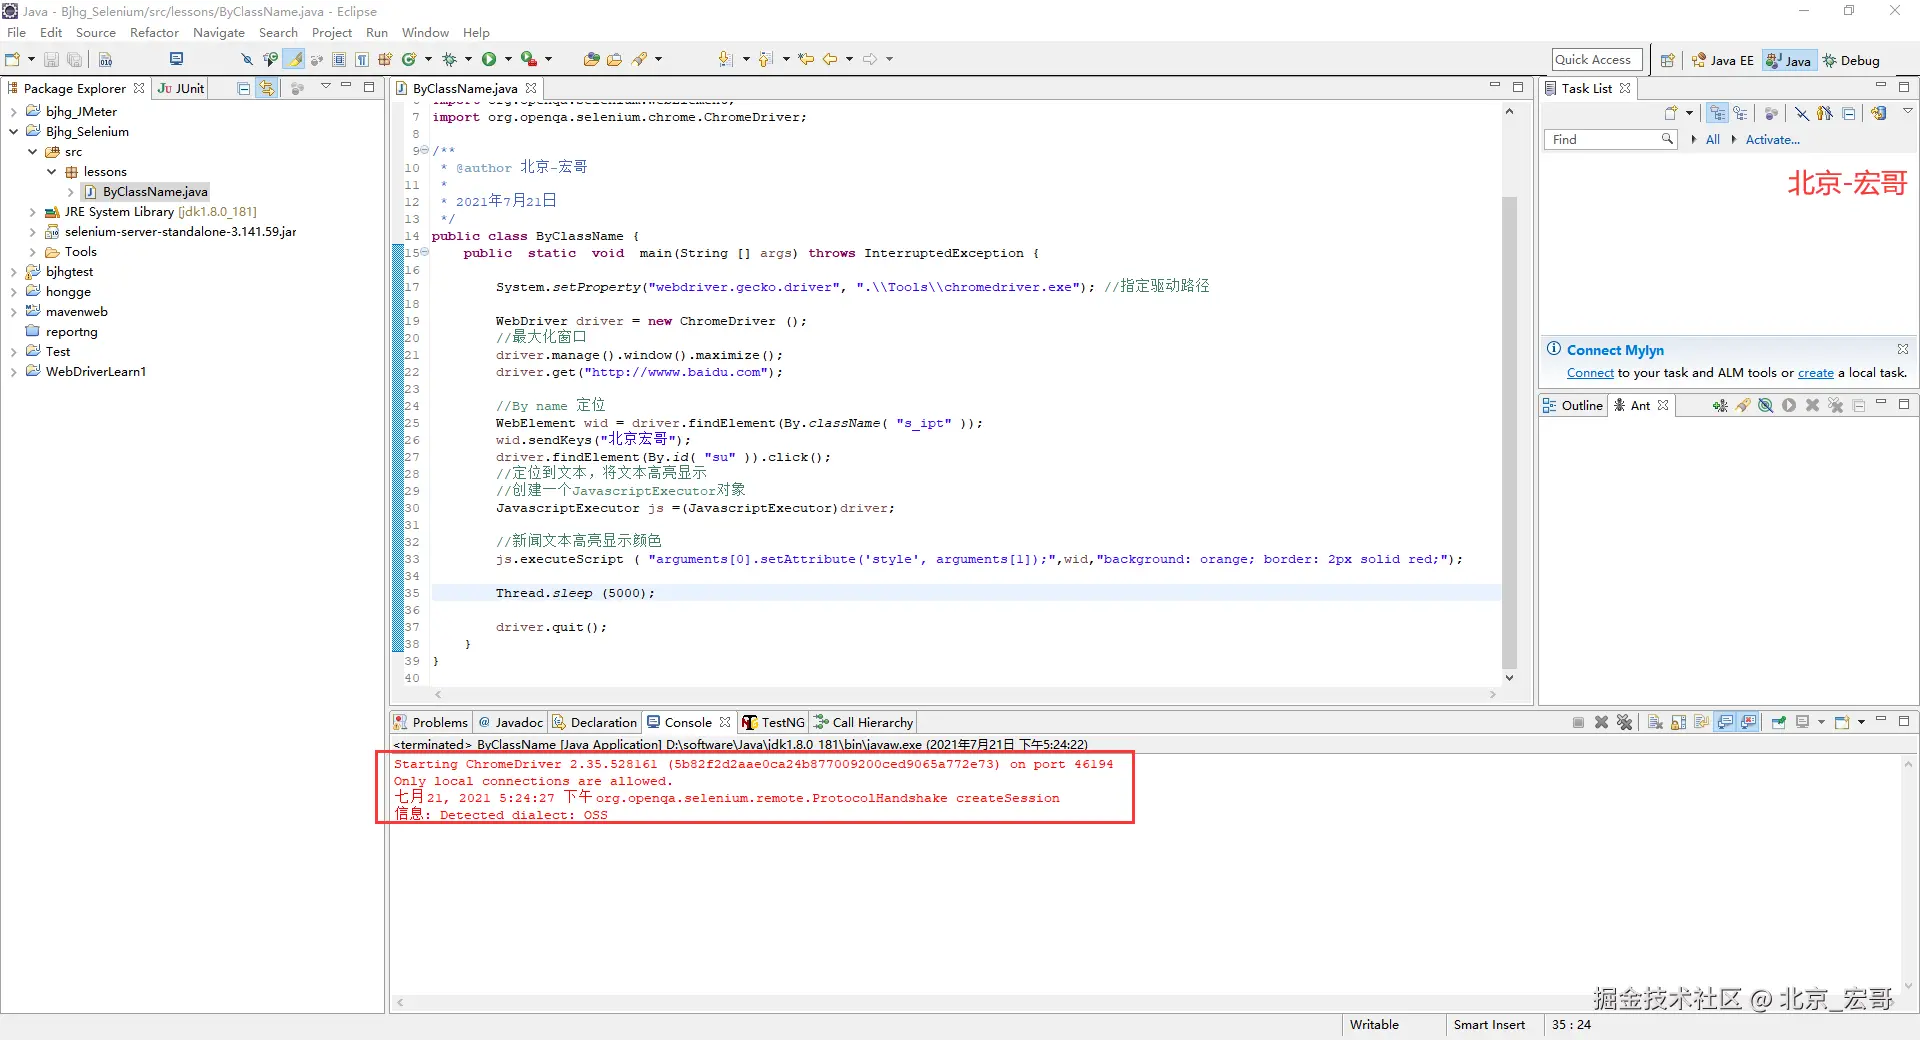This screenshot has height=1040, width=1920.
Task: Click the code editor vertical scrollbar
Action: tap(1509, 430)
